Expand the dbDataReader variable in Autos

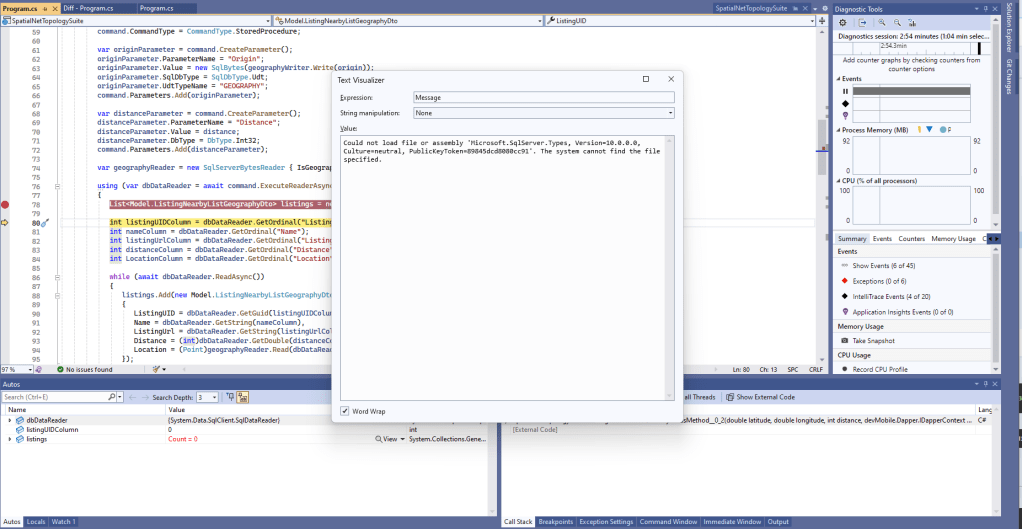coord(10,420)
